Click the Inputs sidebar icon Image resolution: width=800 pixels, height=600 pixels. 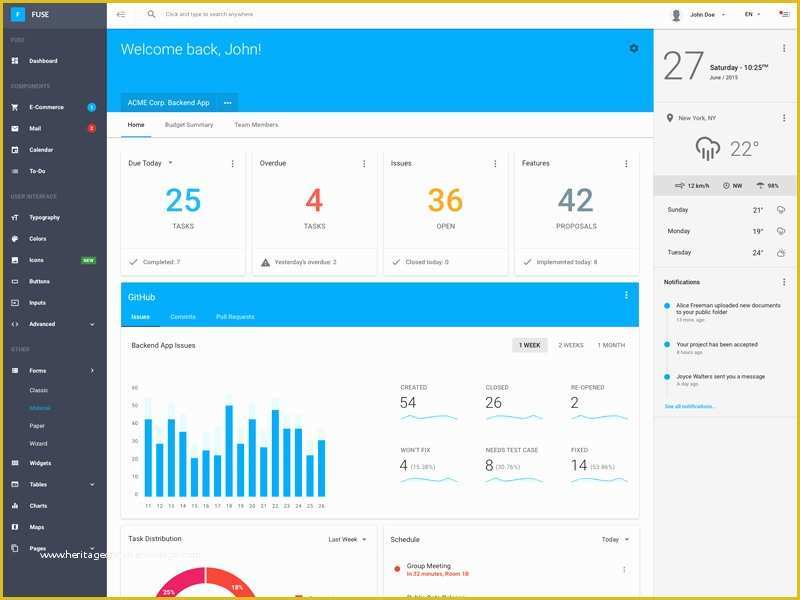tap(15, 303)
